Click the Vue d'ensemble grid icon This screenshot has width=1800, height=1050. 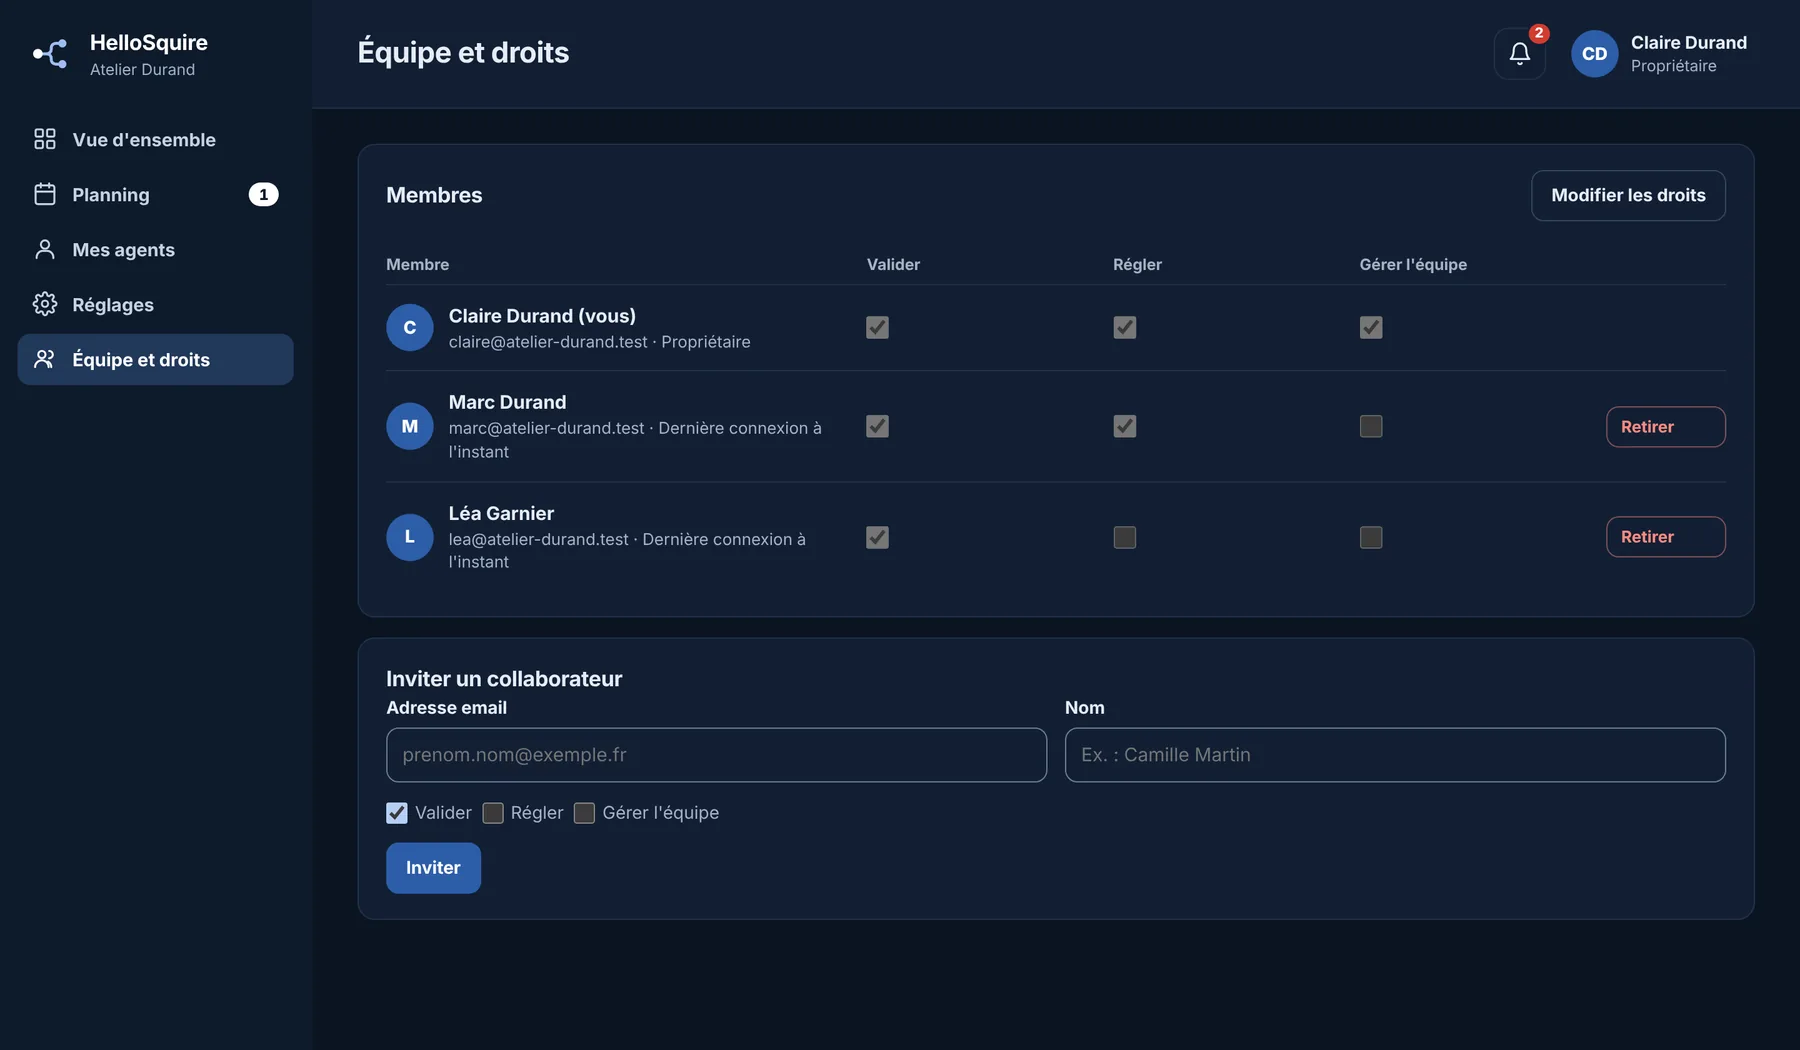point(45,139)
